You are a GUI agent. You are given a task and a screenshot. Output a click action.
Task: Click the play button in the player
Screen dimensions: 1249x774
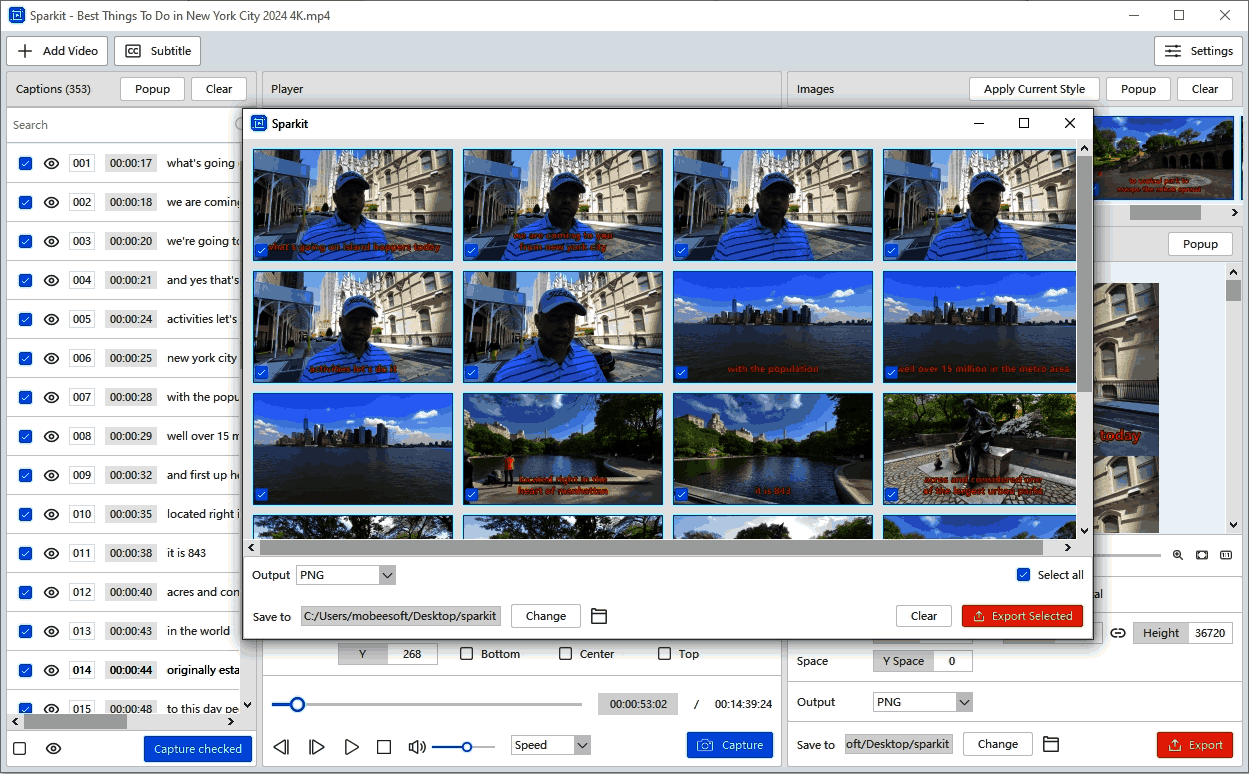(351, 746)
